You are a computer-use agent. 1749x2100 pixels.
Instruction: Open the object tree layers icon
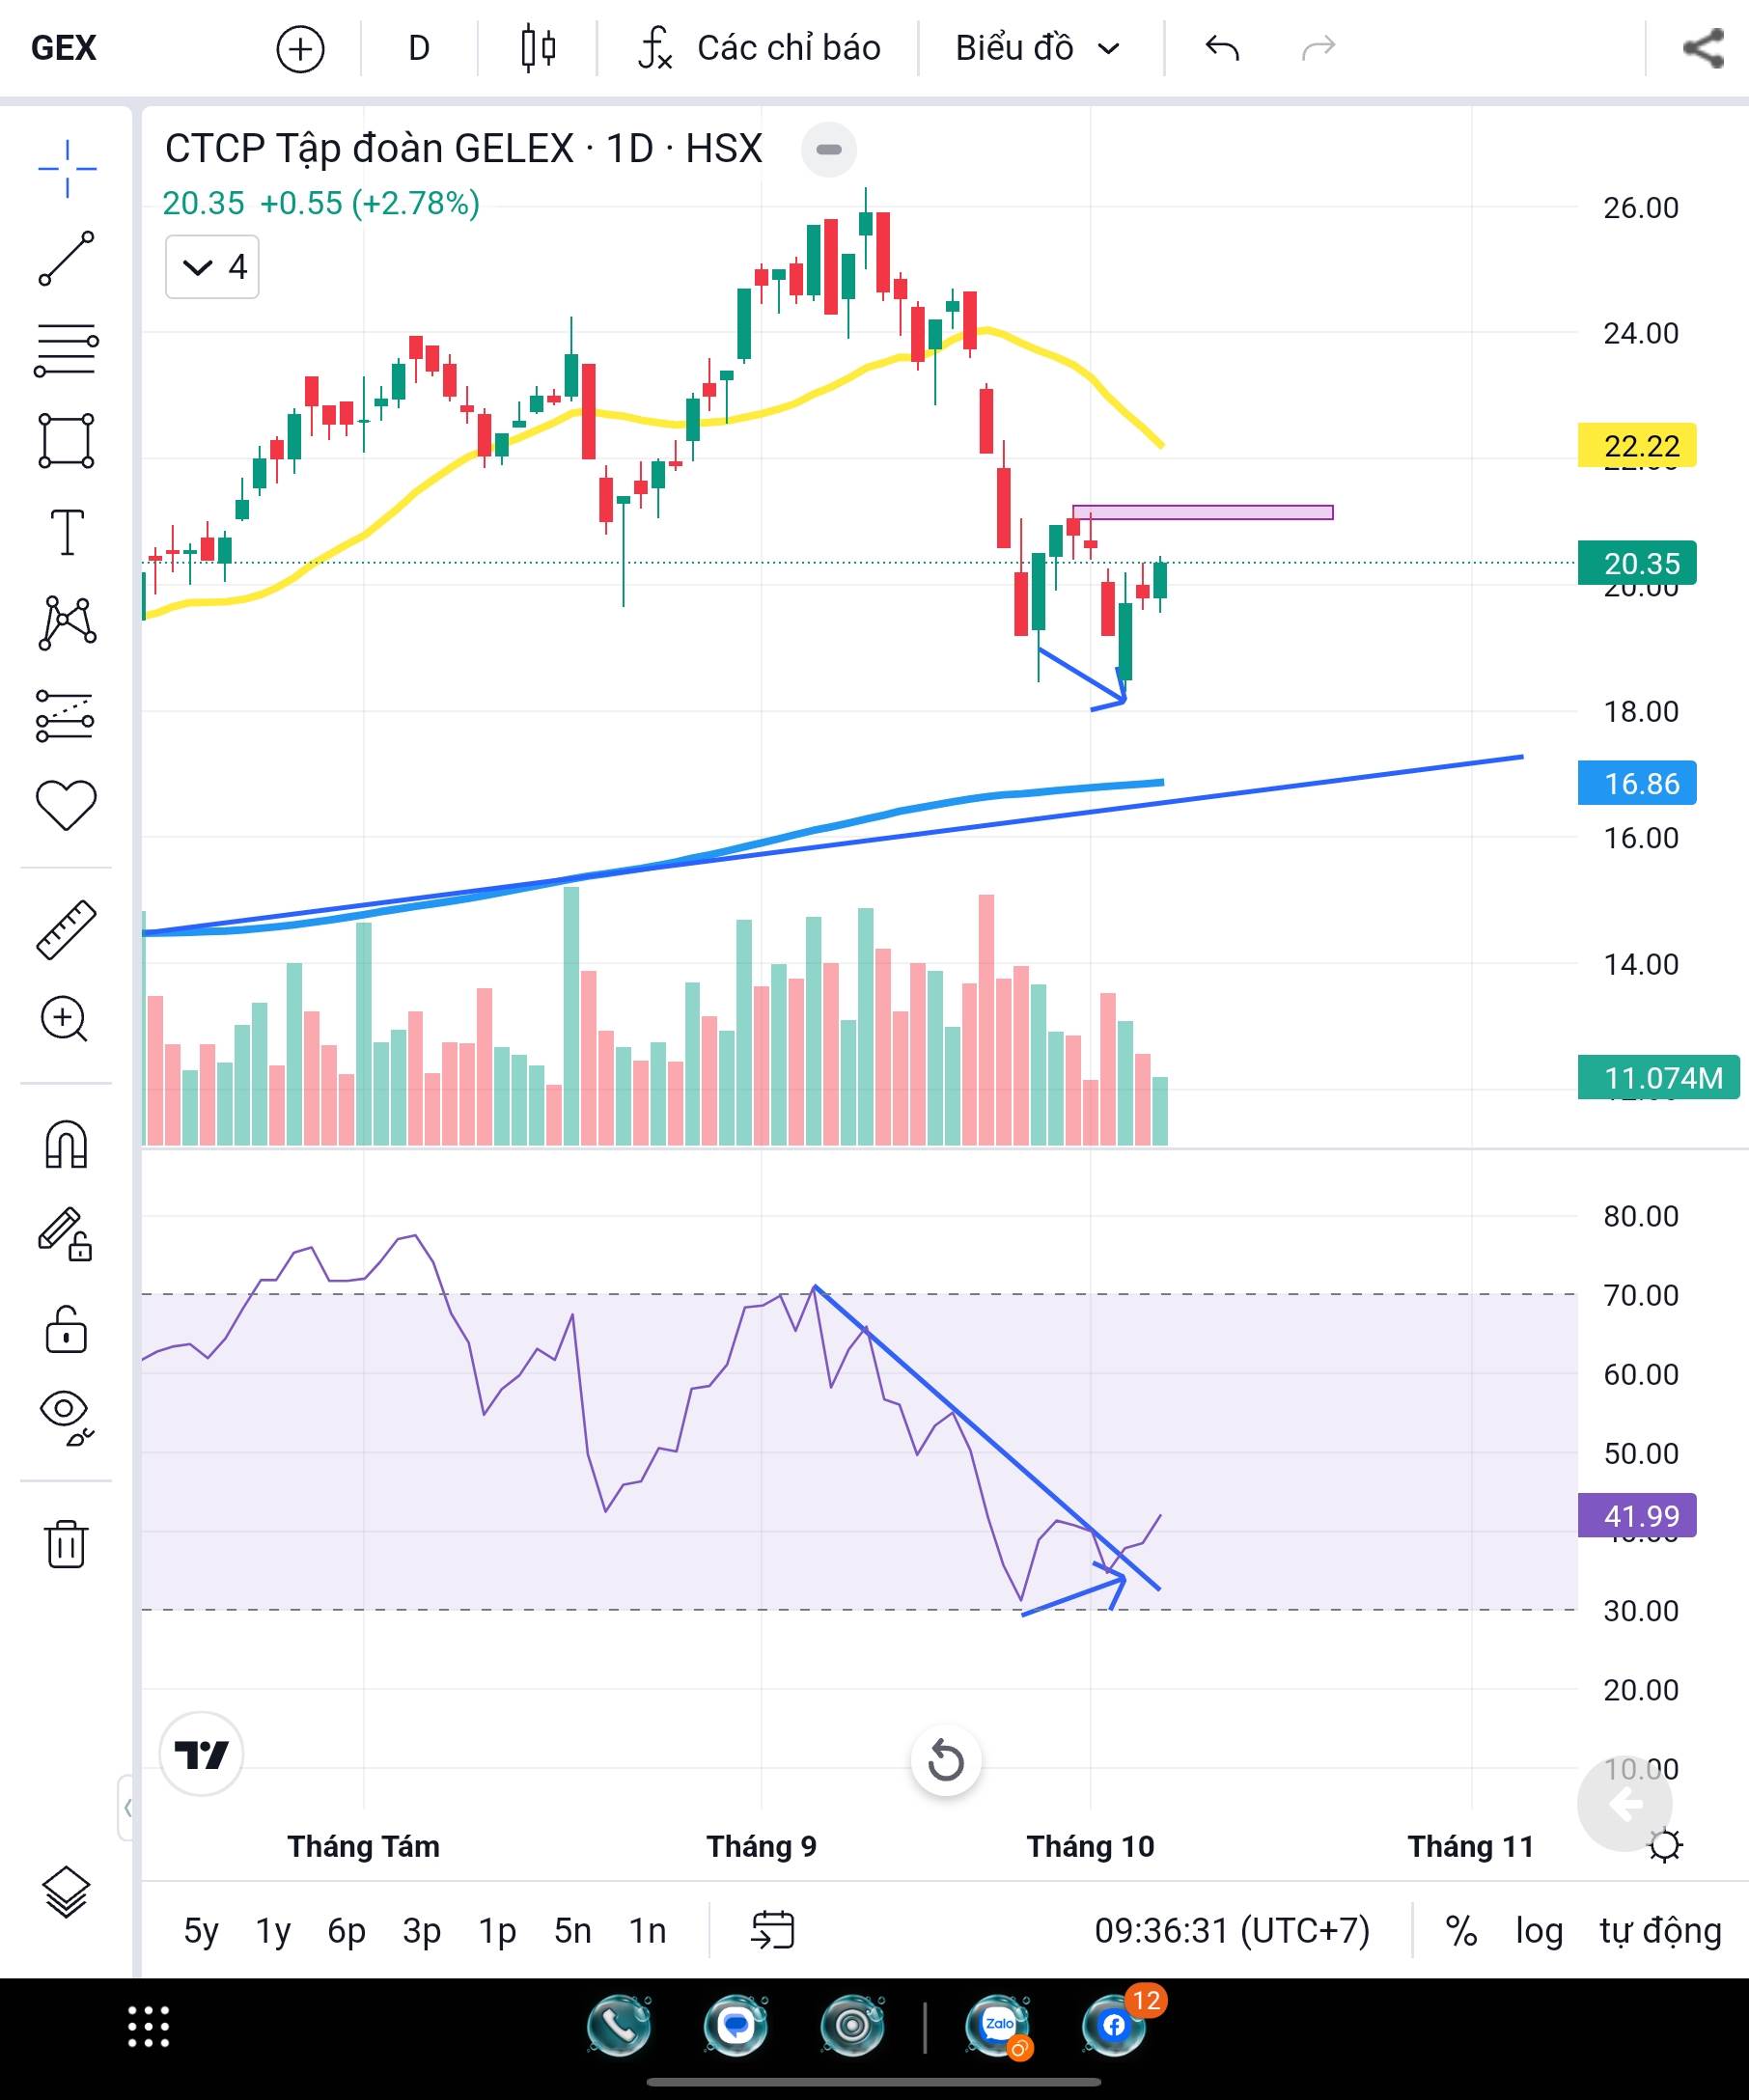click(x=67, y=1893)
